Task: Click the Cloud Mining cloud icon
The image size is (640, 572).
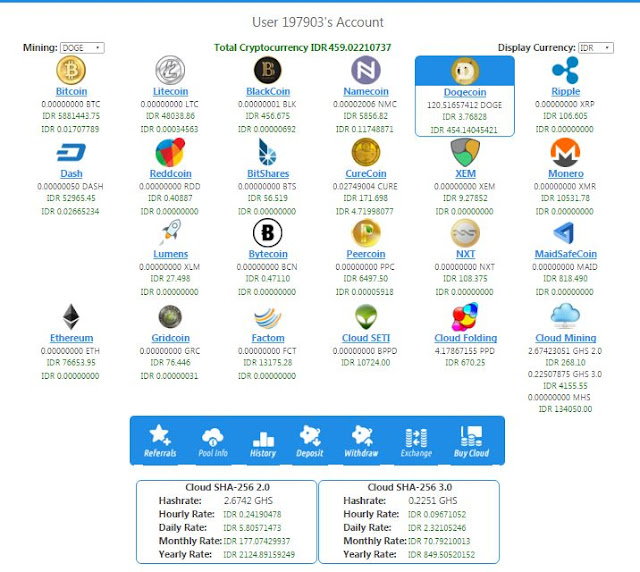Action: click(565, 316)
